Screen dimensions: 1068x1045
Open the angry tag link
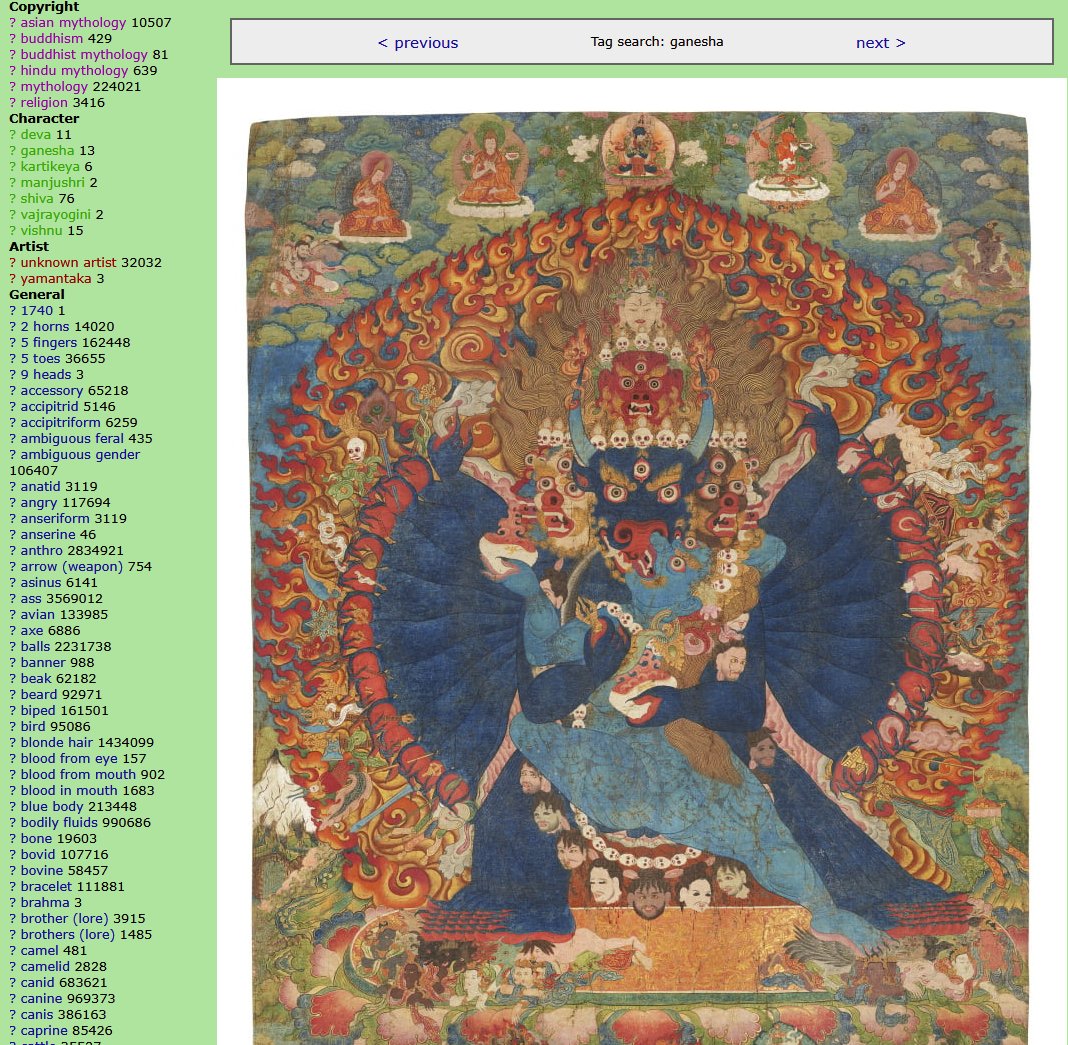[39, 503]
